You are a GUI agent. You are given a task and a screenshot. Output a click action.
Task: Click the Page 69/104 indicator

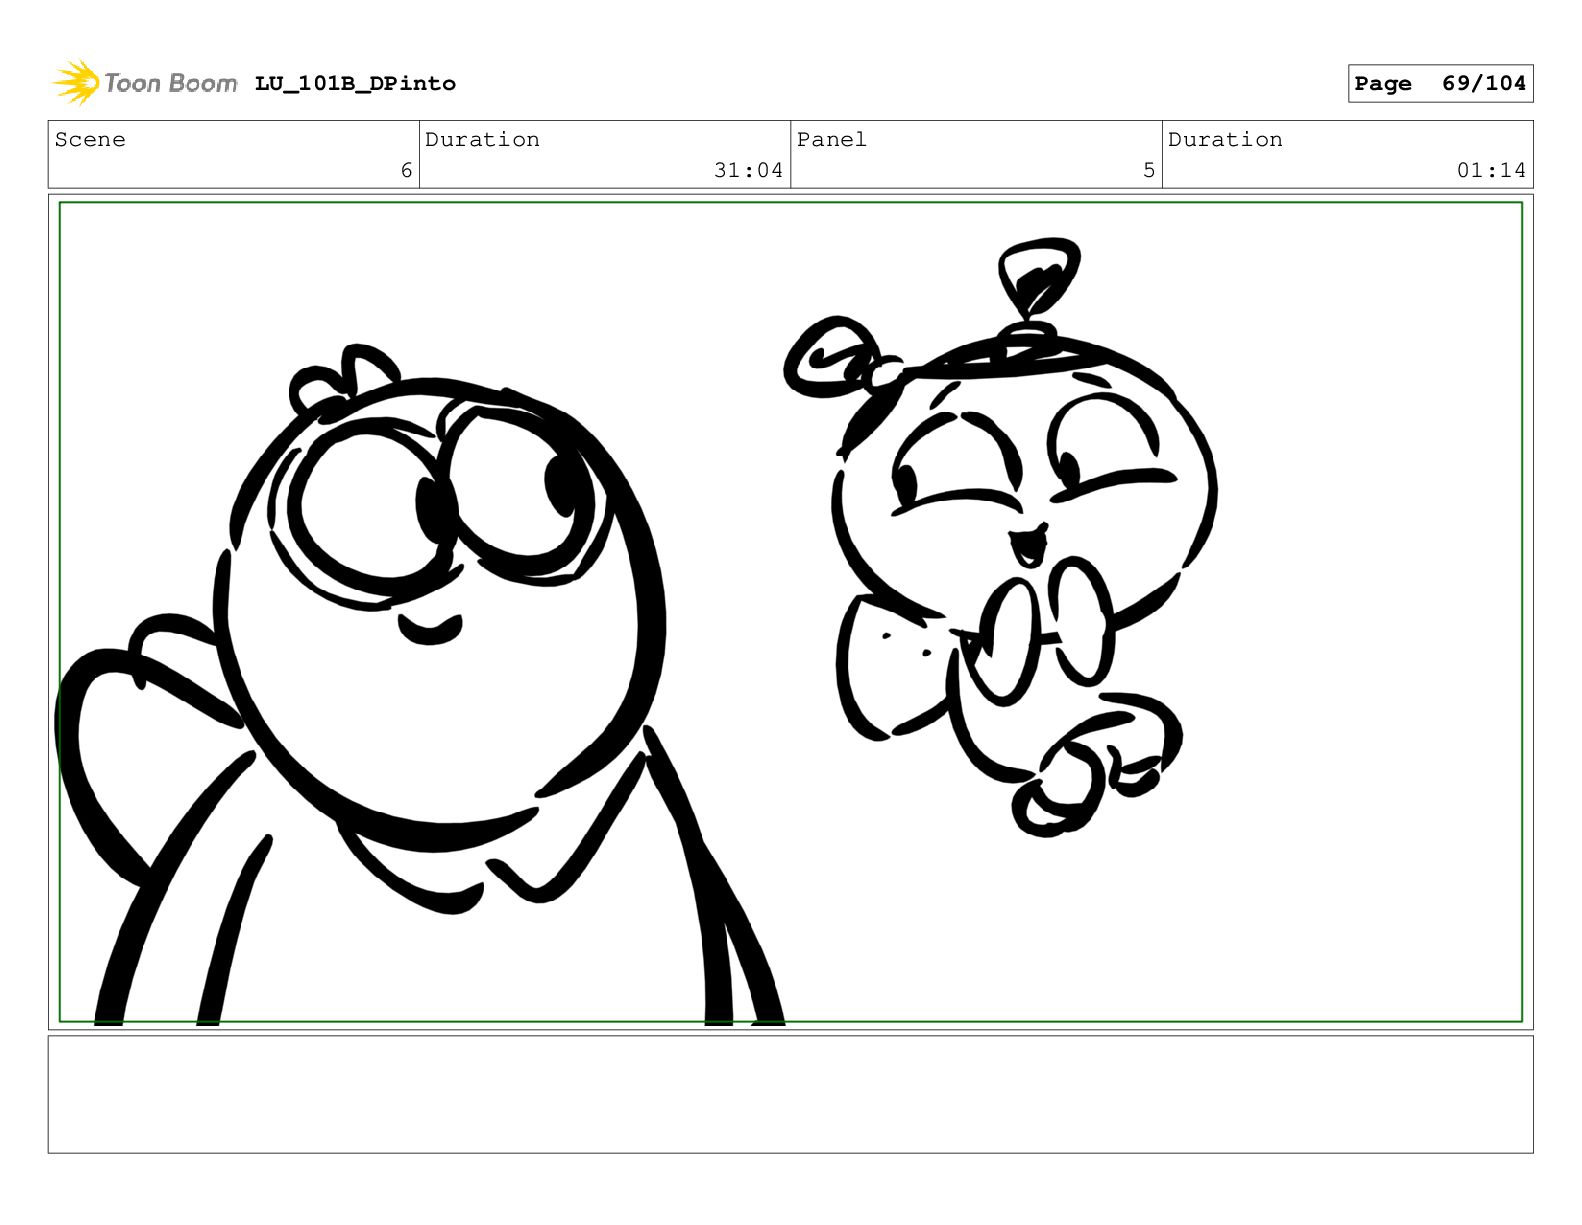(1440, 84)
